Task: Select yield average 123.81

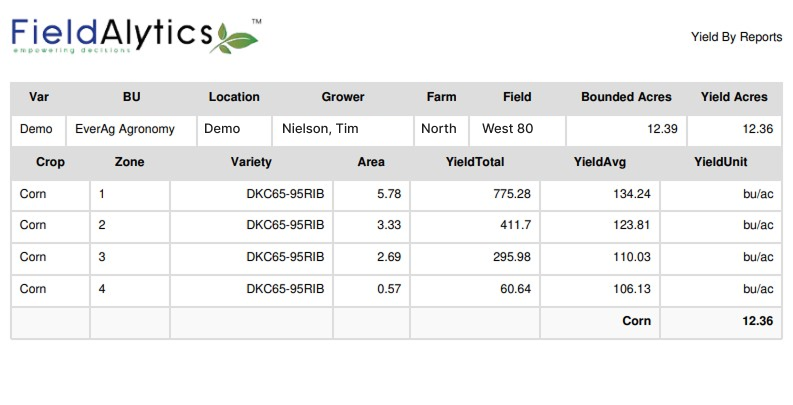Action: 632,225
